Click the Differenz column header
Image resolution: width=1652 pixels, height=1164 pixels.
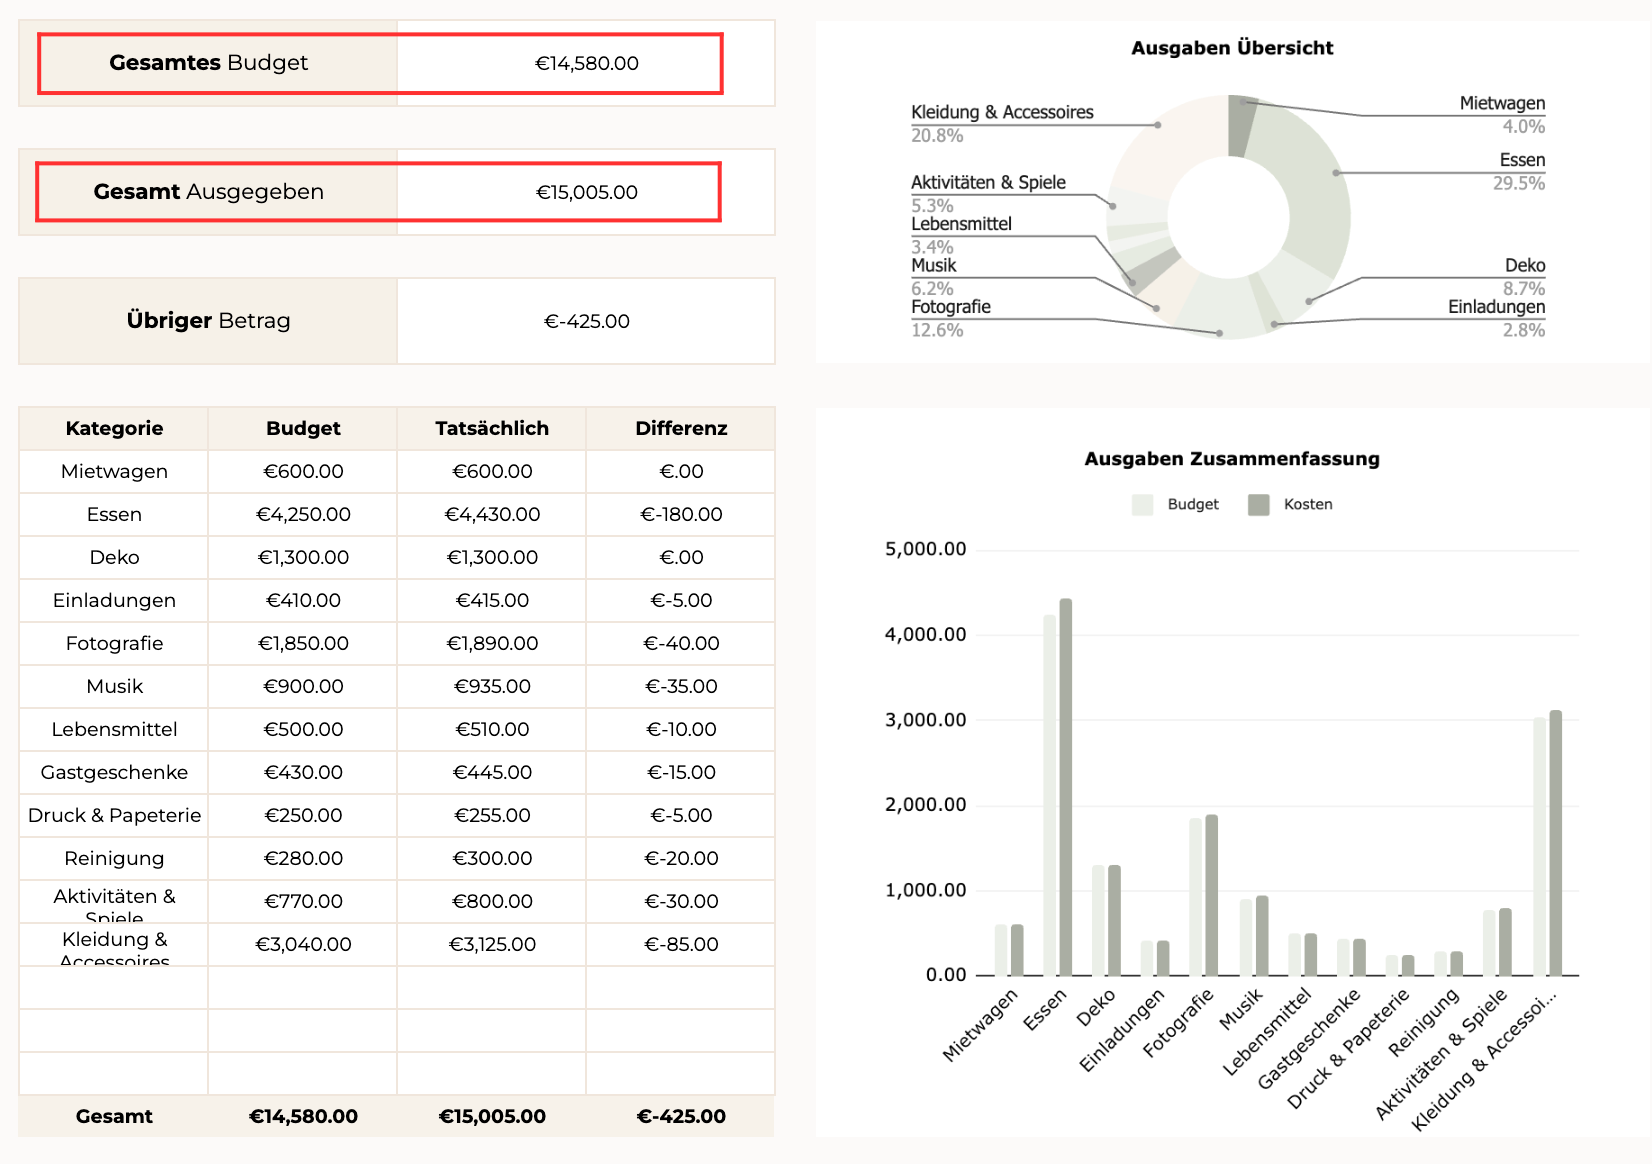point(680,428)
